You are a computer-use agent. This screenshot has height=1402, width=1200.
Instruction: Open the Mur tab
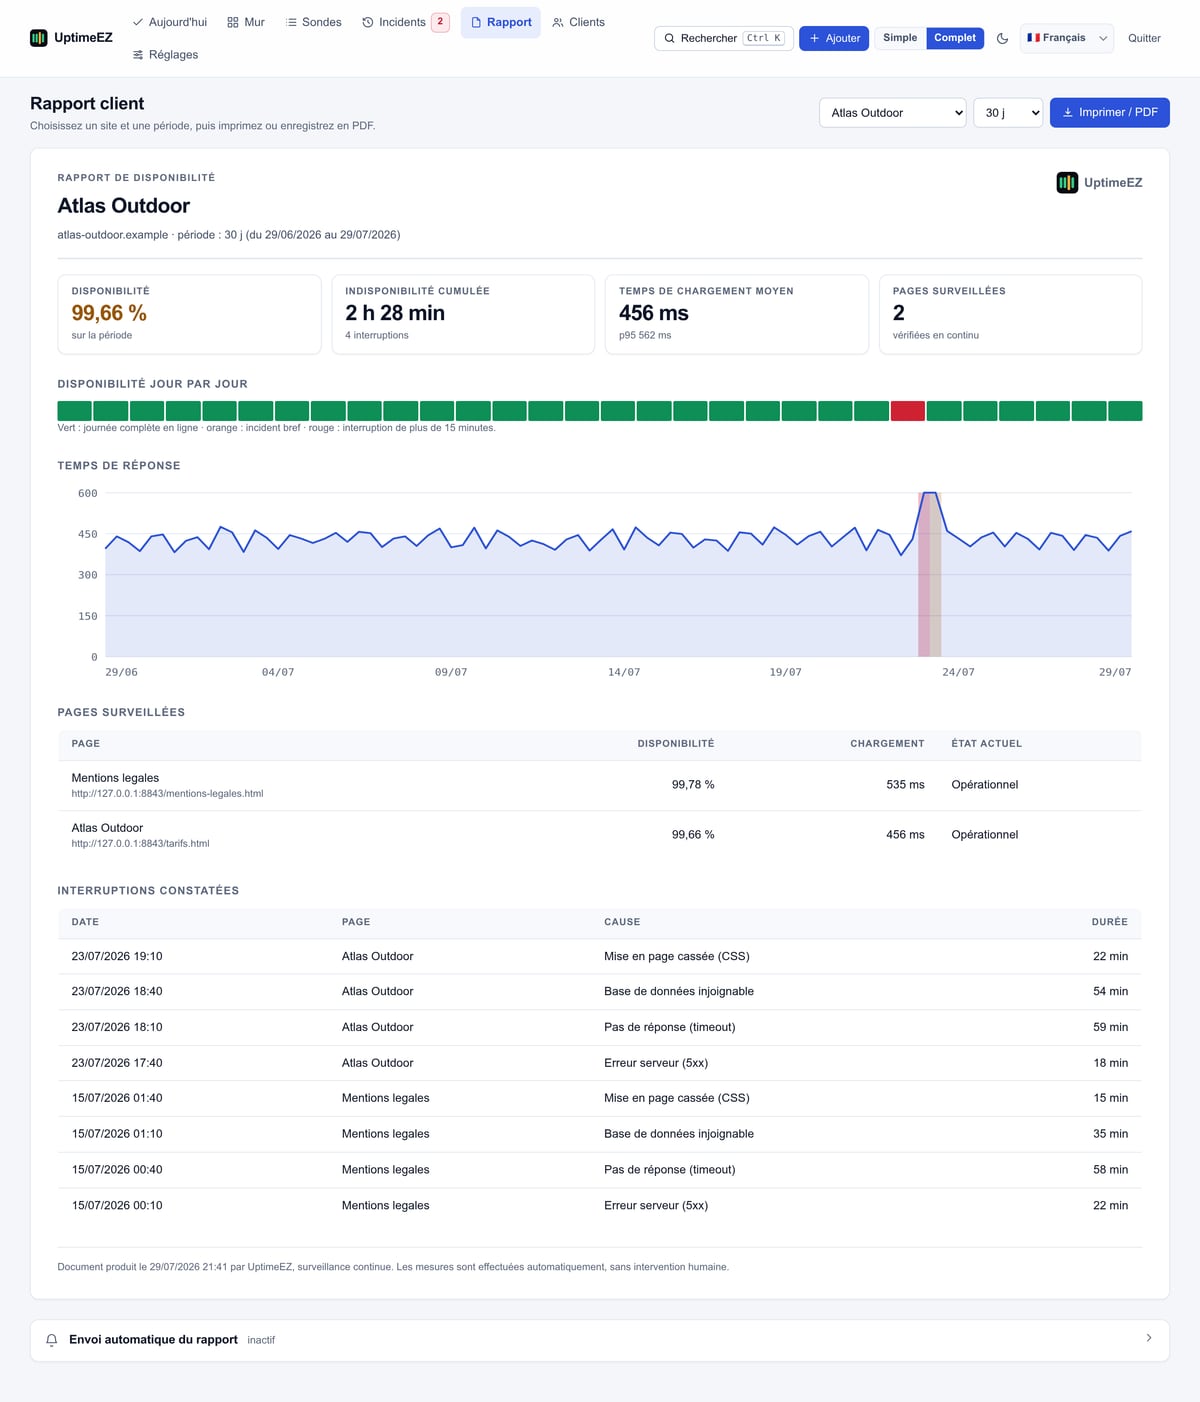246,22
